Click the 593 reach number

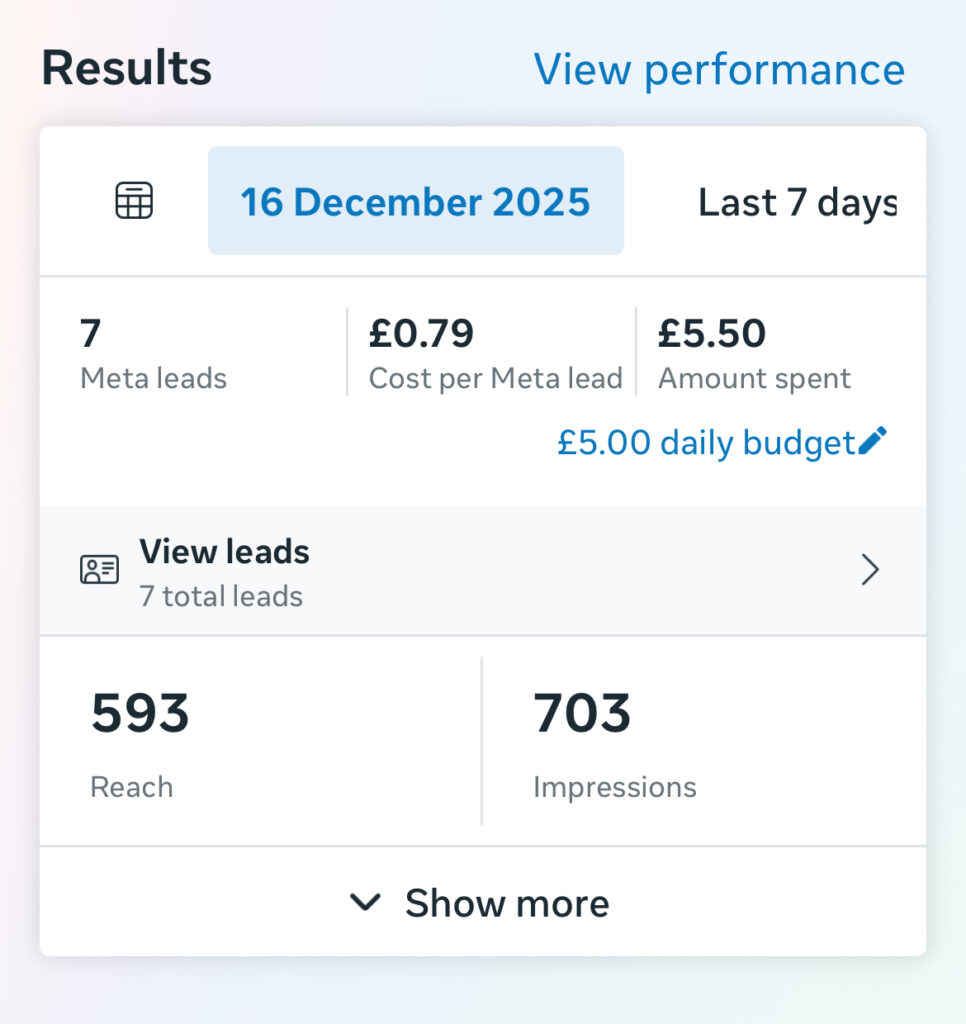coord(140,714)
